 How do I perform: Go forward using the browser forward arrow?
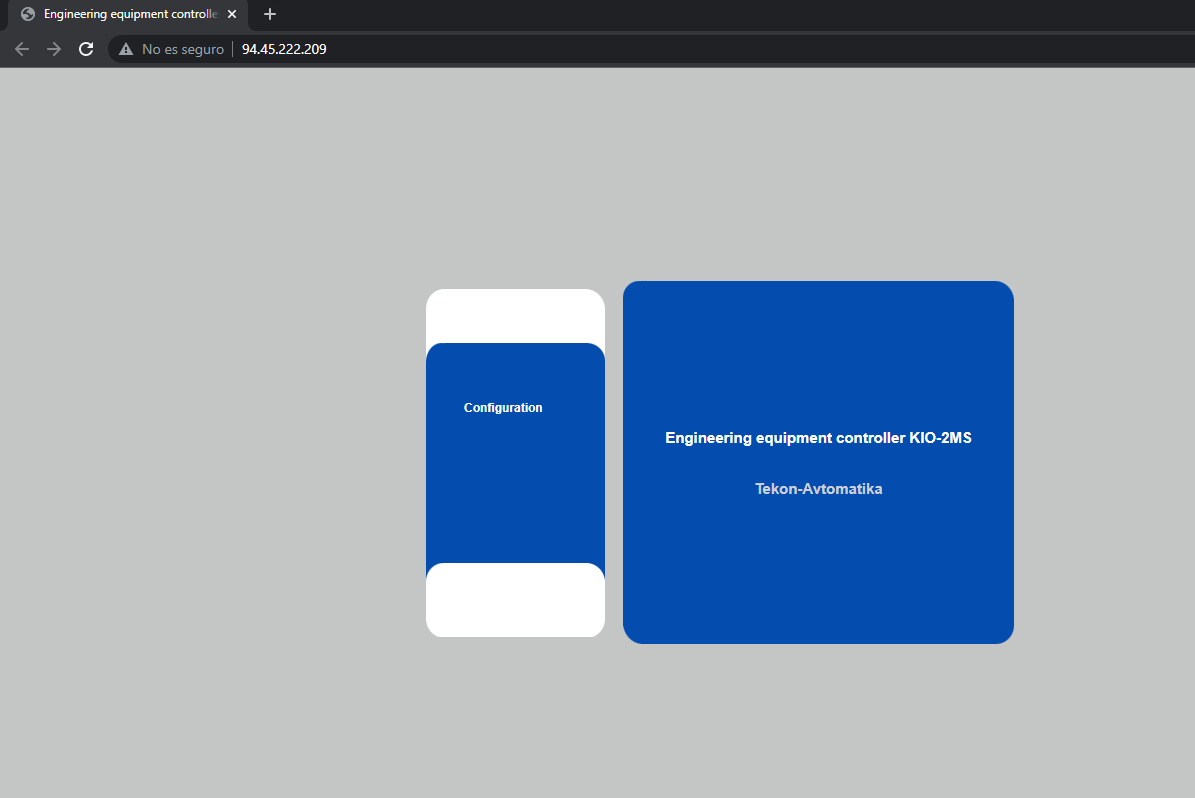54,49
